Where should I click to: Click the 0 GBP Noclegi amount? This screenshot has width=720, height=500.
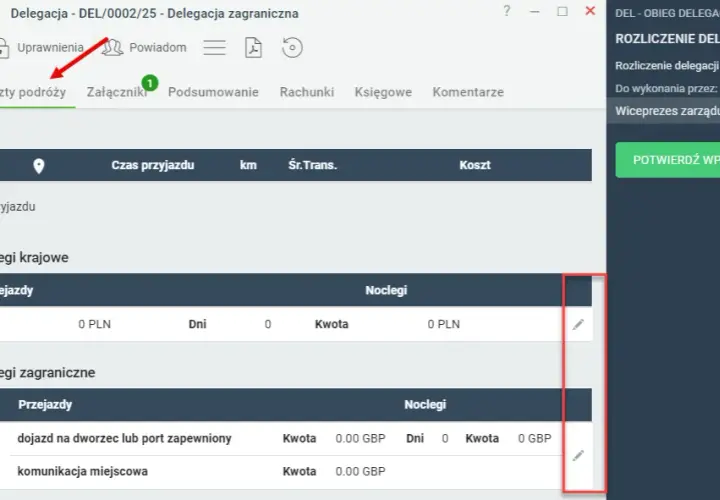click(534, 438)
